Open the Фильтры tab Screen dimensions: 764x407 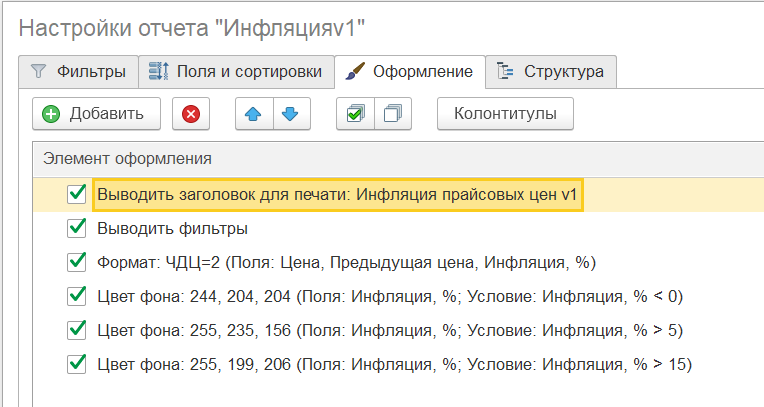tap(78, 72)
